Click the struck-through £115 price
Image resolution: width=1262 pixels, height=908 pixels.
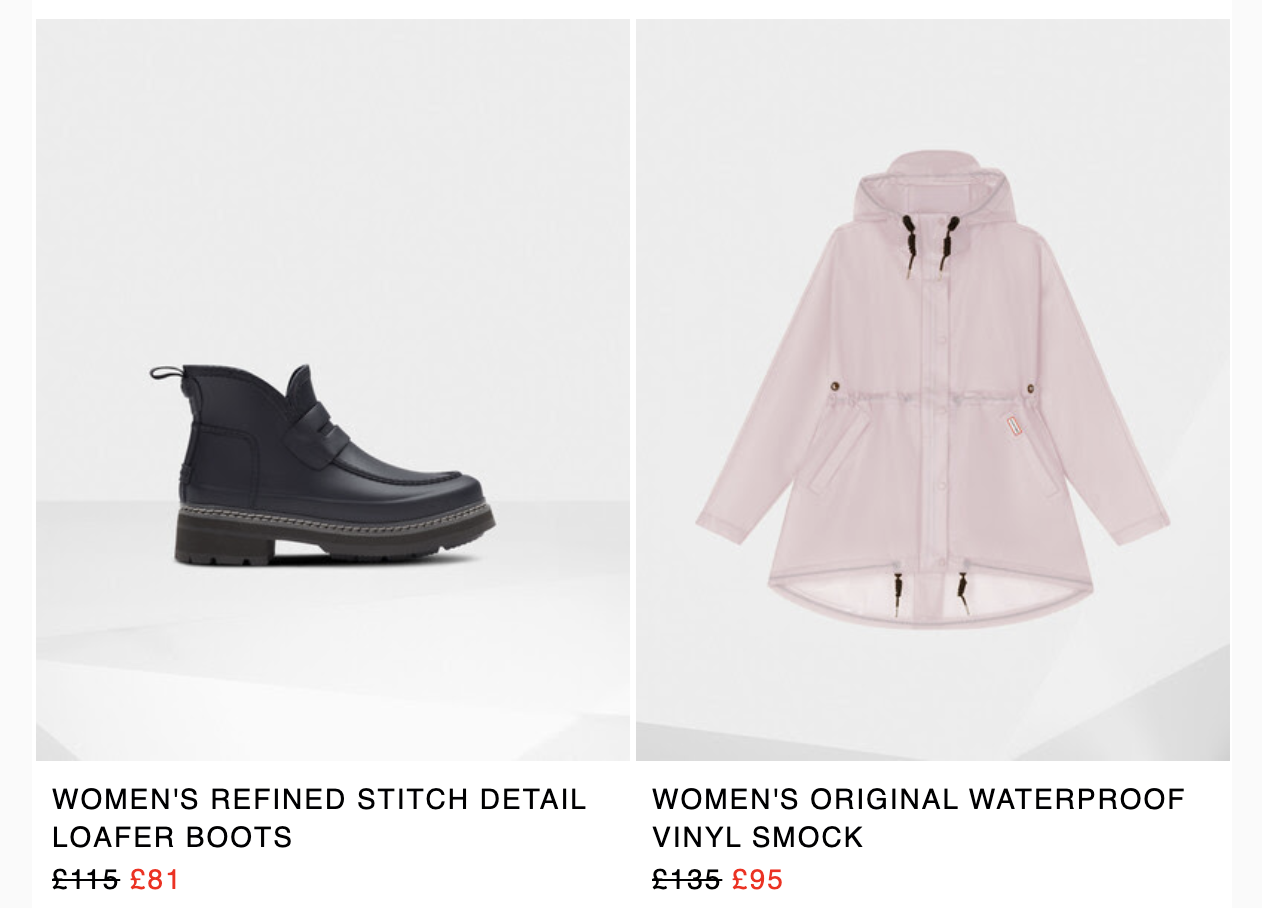(x=85, y=880)
